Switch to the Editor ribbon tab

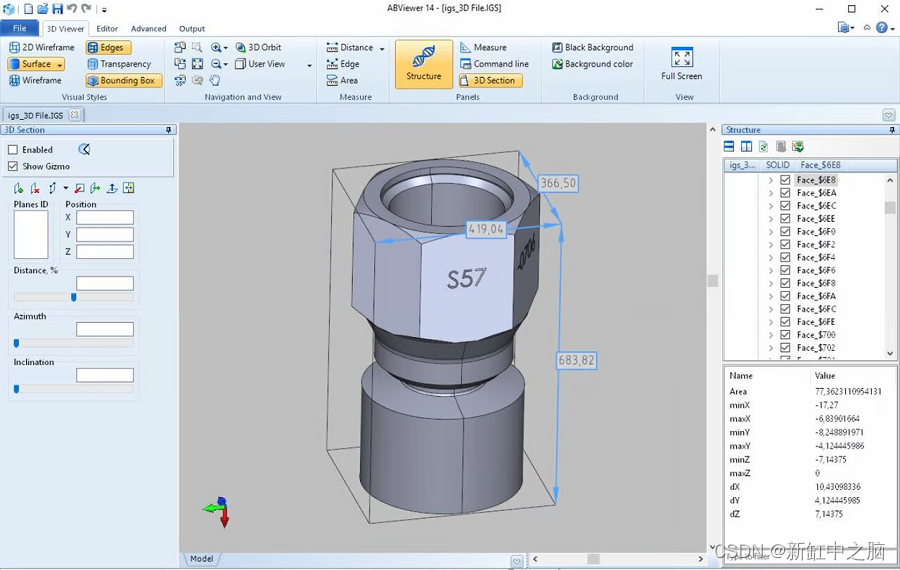(107, 28)
